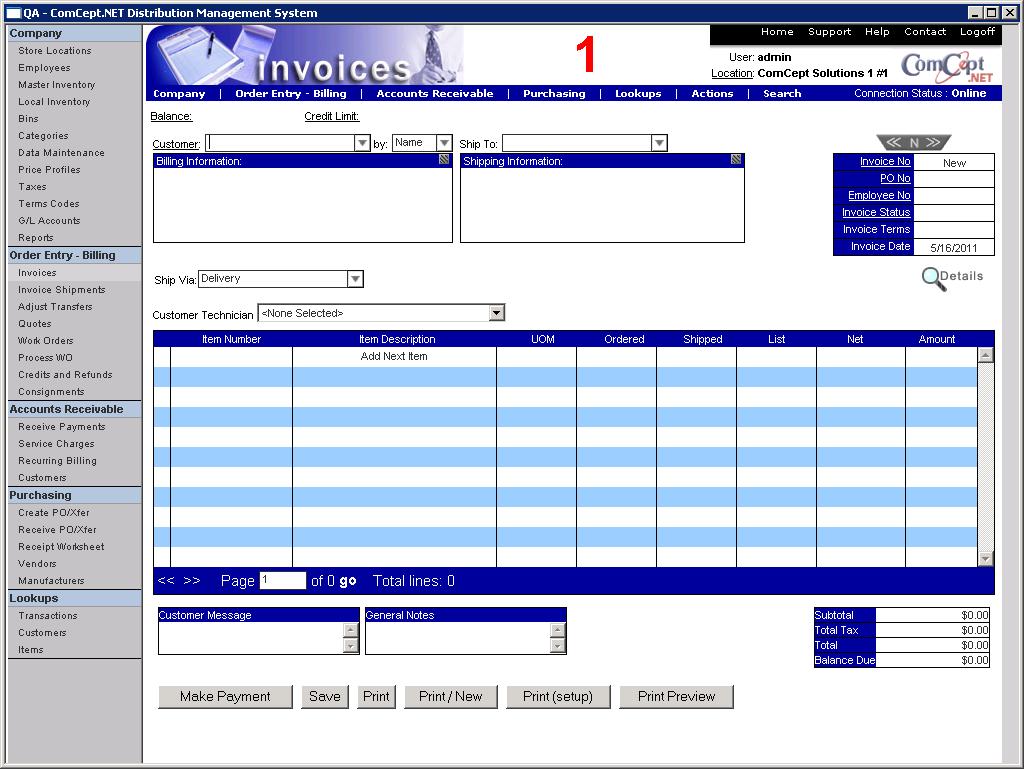The image size is (1024, 769).
Task: Open Store Locations in the sidebar
Action: (55, 50)
